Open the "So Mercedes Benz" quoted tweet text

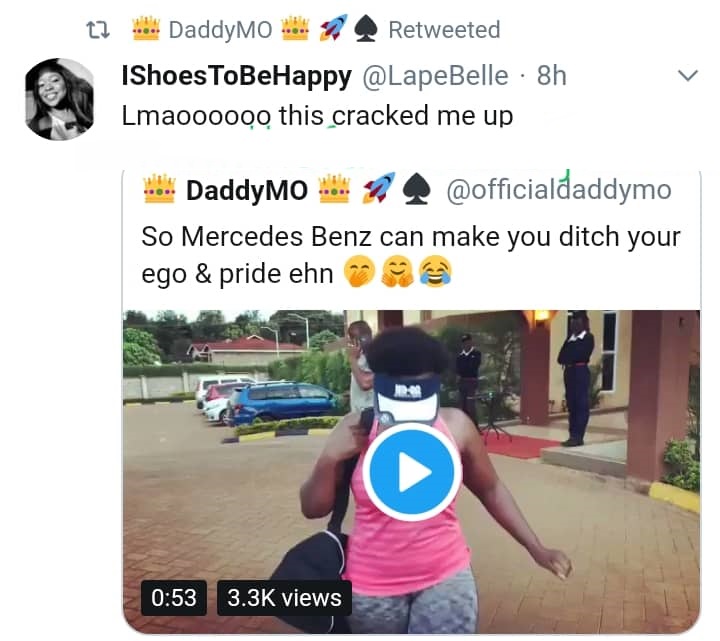[411, 254]
